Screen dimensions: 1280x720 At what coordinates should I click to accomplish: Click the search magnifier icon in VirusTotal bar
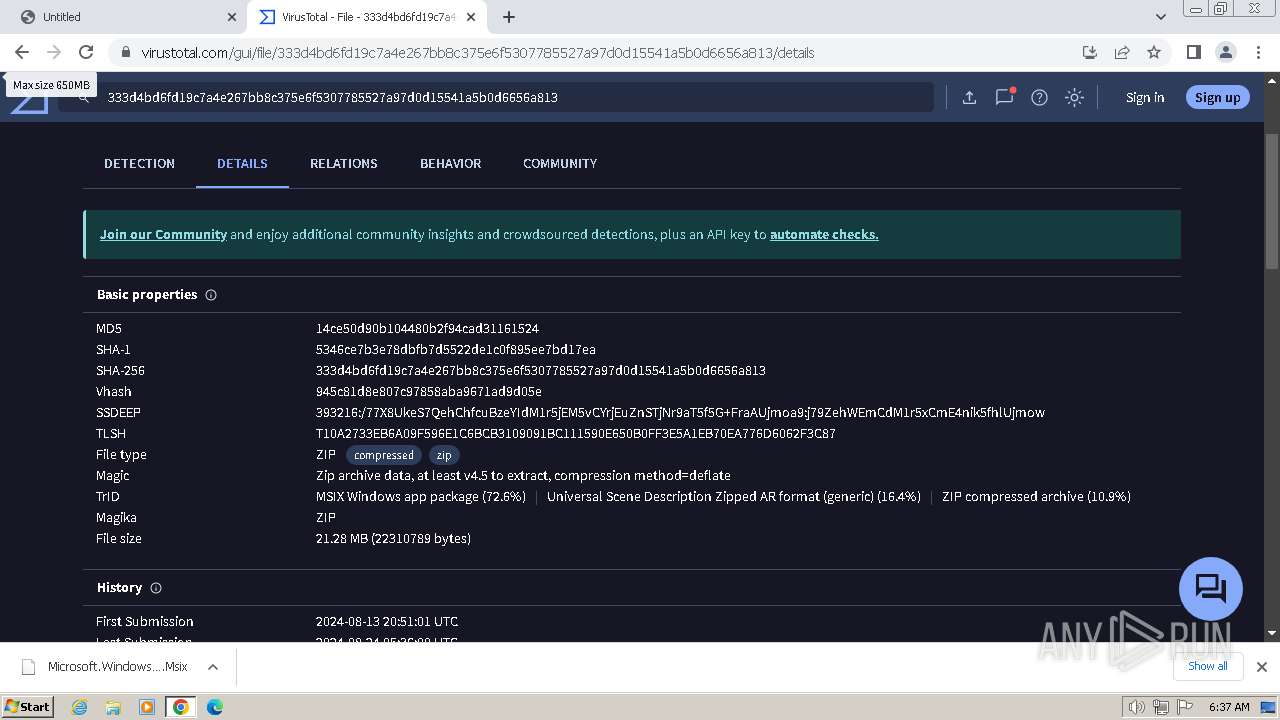[x=84, y=97]
